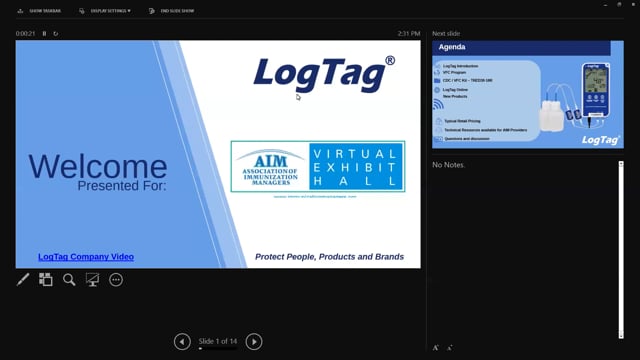The width and height of the screenshot is (640, 360).
Task: Restore the presenter view window
Action: (619, 4)
